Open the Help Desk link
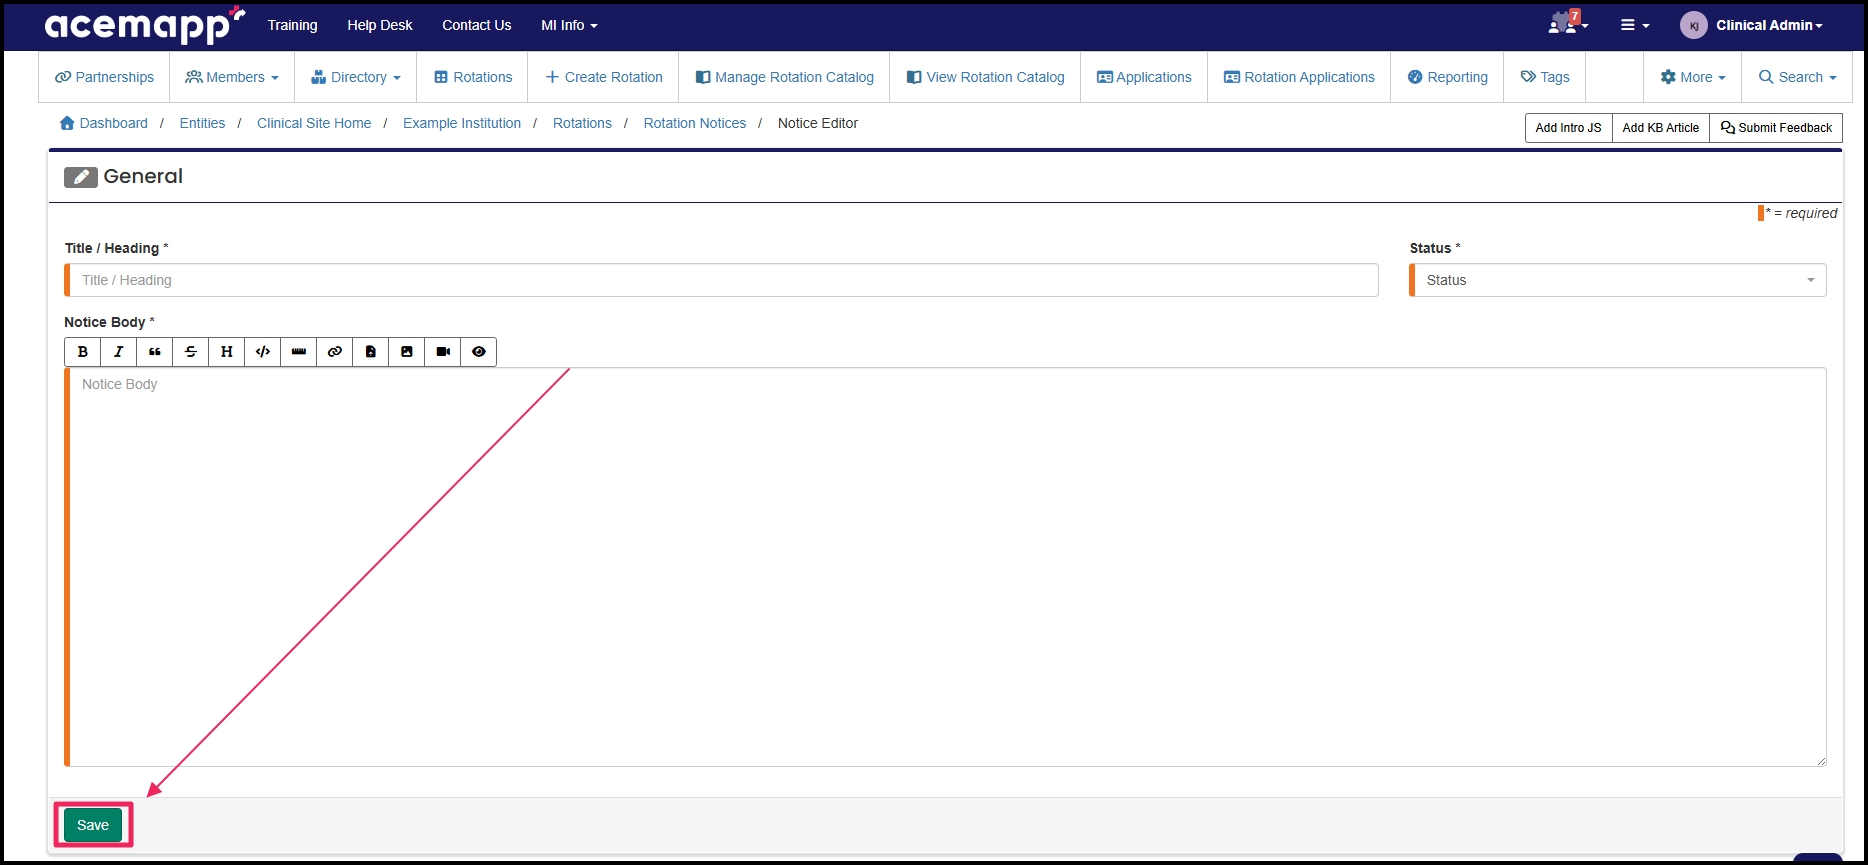 point(380,25)
